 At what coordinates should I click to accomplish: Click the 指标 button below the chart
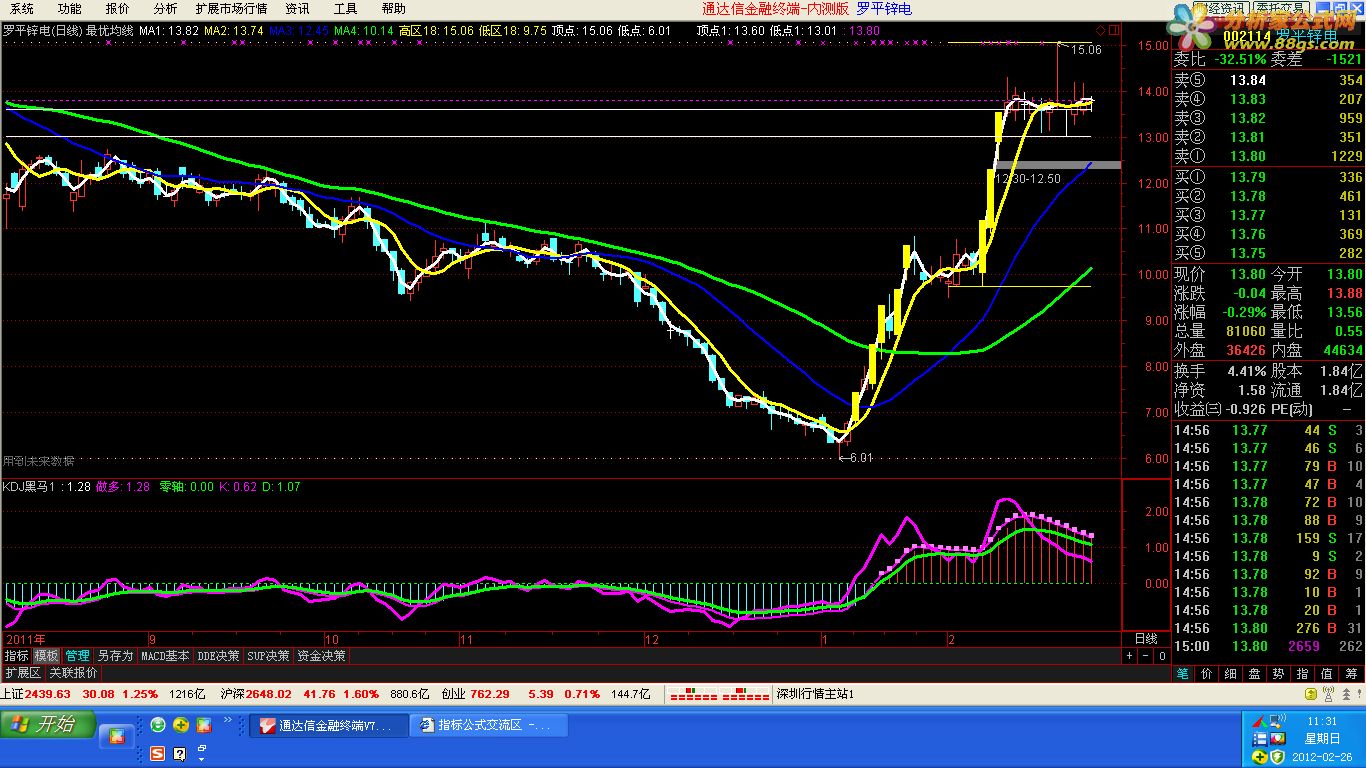(16, 656)
